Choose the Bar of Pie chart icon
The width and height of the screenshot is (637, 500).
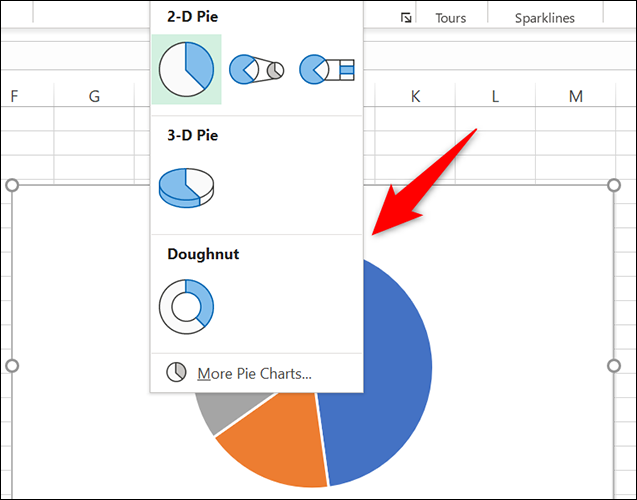click(x=327, y=69)
